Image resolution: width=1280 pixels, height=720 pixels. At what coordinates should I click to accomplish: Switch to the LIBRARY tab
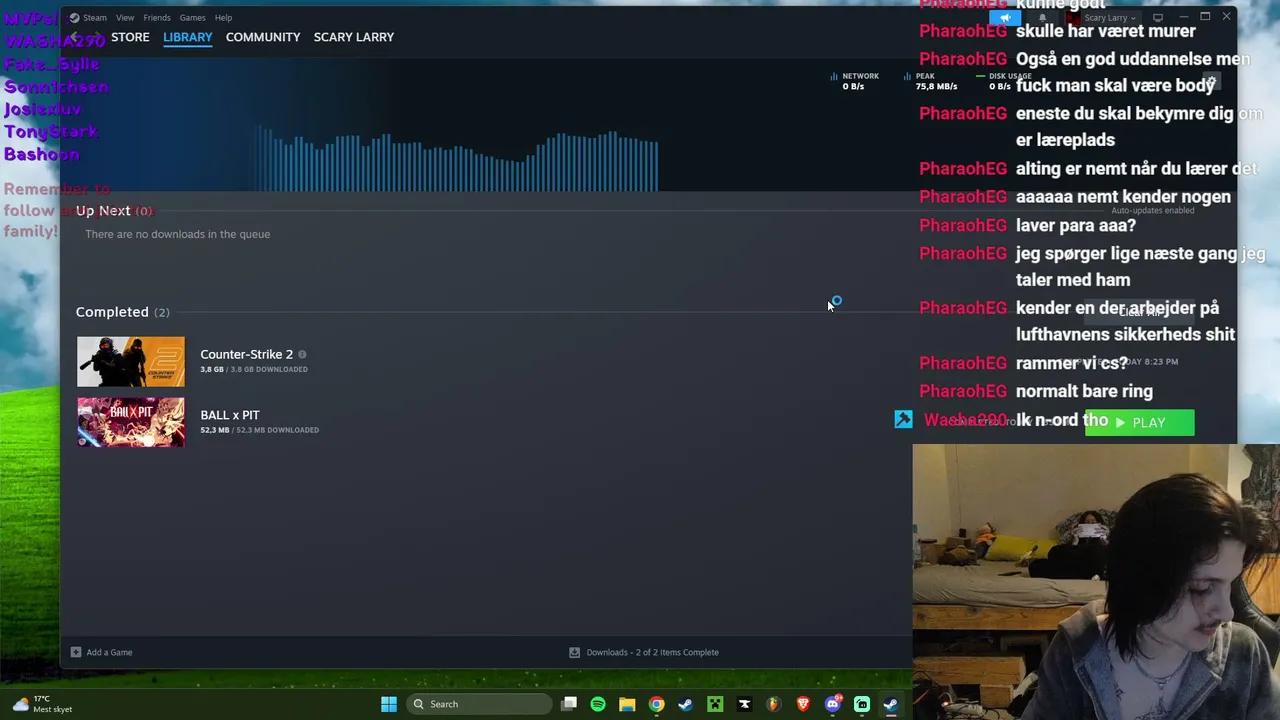click(x=188, y=37)
